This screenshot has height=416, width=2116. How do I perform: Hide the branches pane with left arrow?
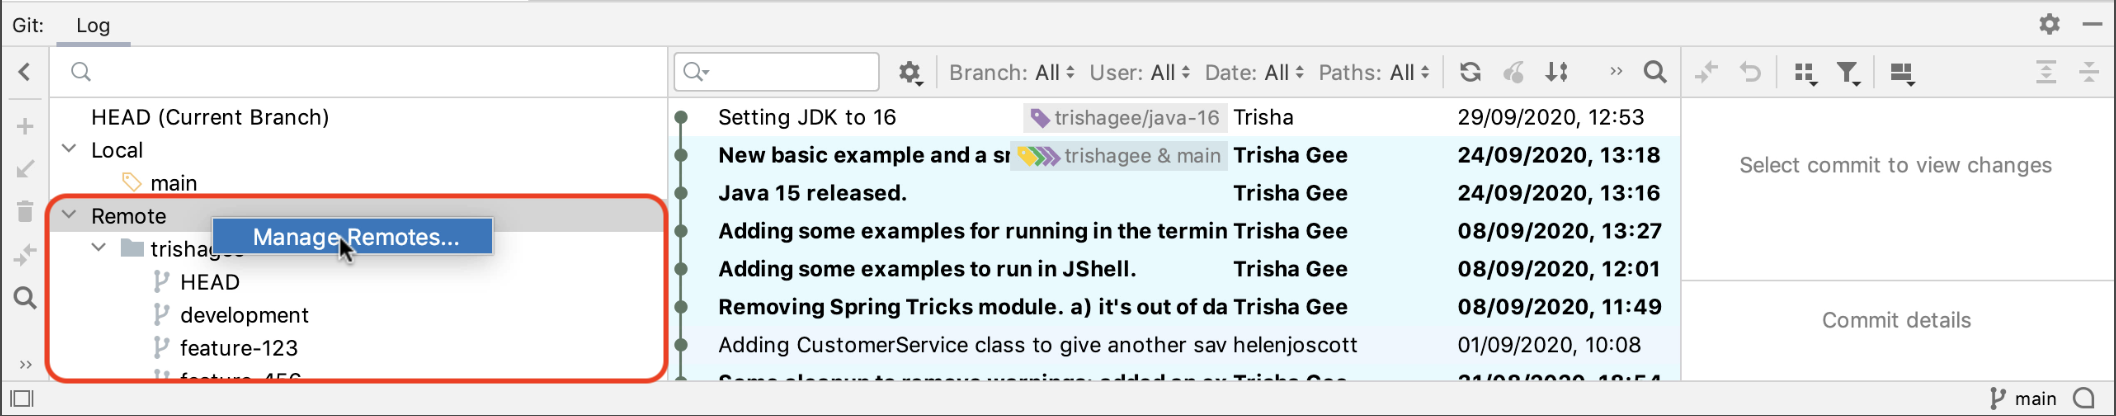point(25,72)
